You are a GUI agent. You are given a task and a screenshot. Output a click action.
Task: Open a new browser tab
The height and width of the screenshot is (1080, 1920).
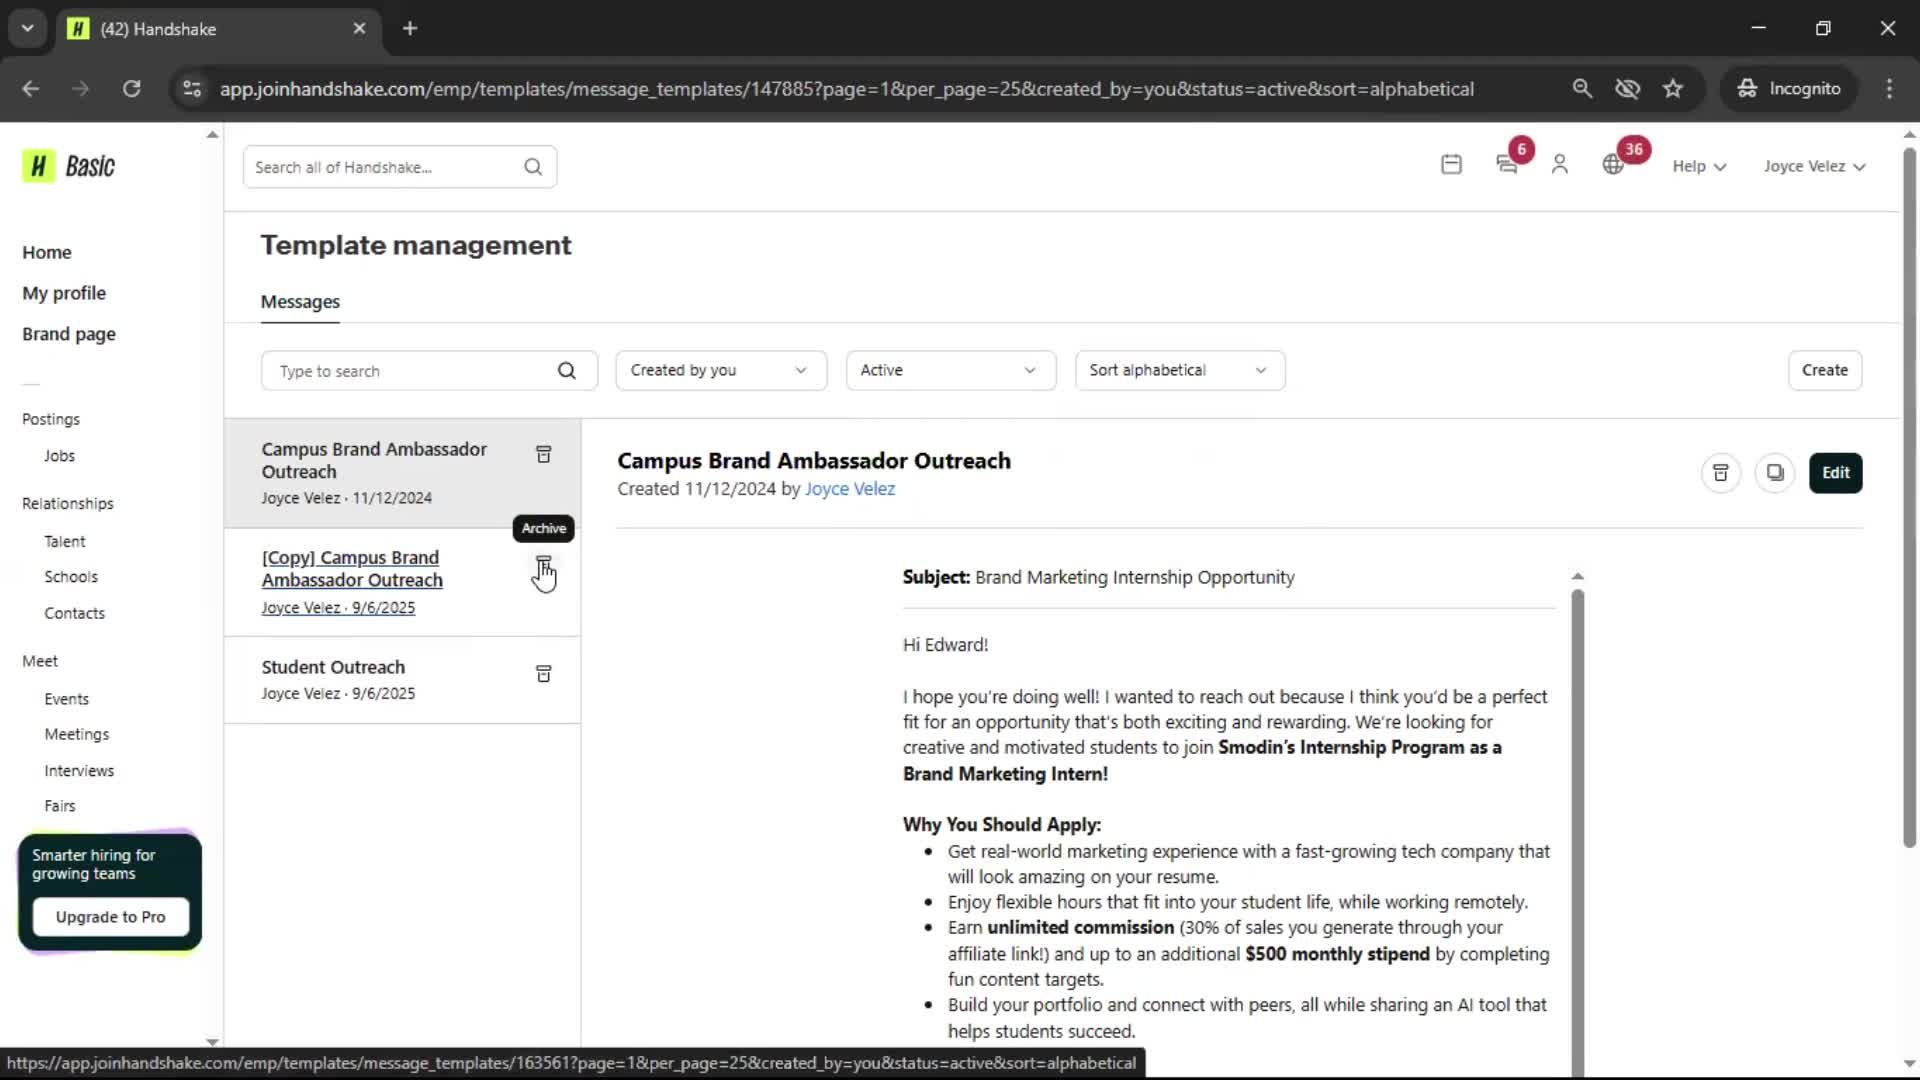tap(410, 29)
